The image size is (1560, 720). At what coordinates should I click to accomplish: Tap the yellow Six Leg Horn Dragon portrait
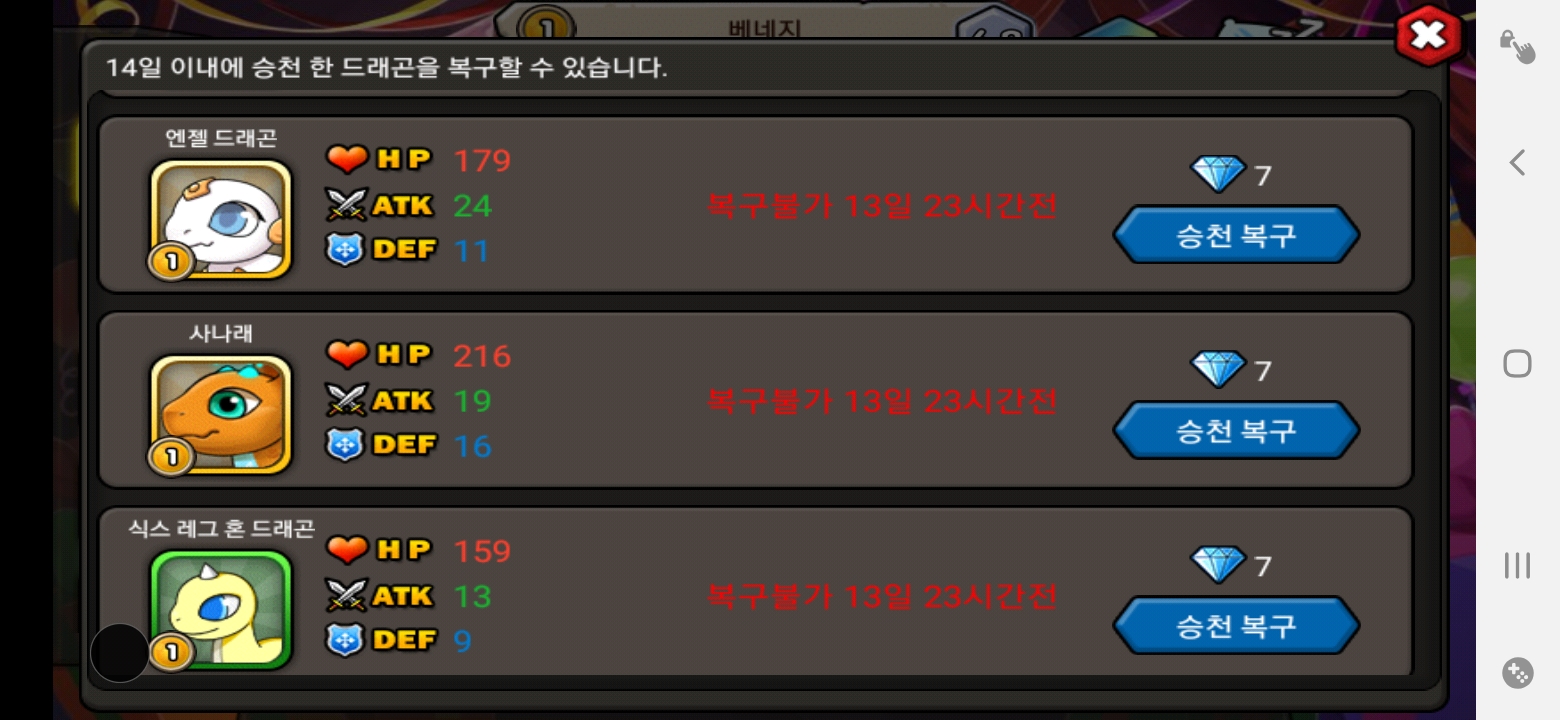pyautogui.click(x=221, y=609)
